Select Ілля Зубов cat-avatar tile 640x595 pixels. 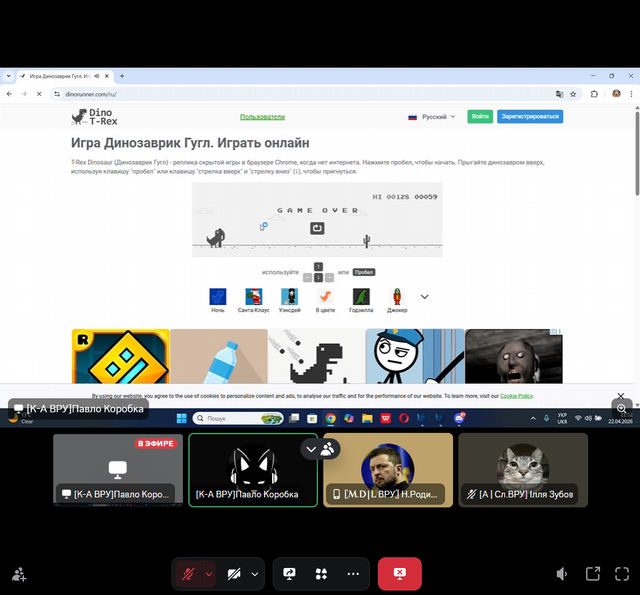[523, 470]
